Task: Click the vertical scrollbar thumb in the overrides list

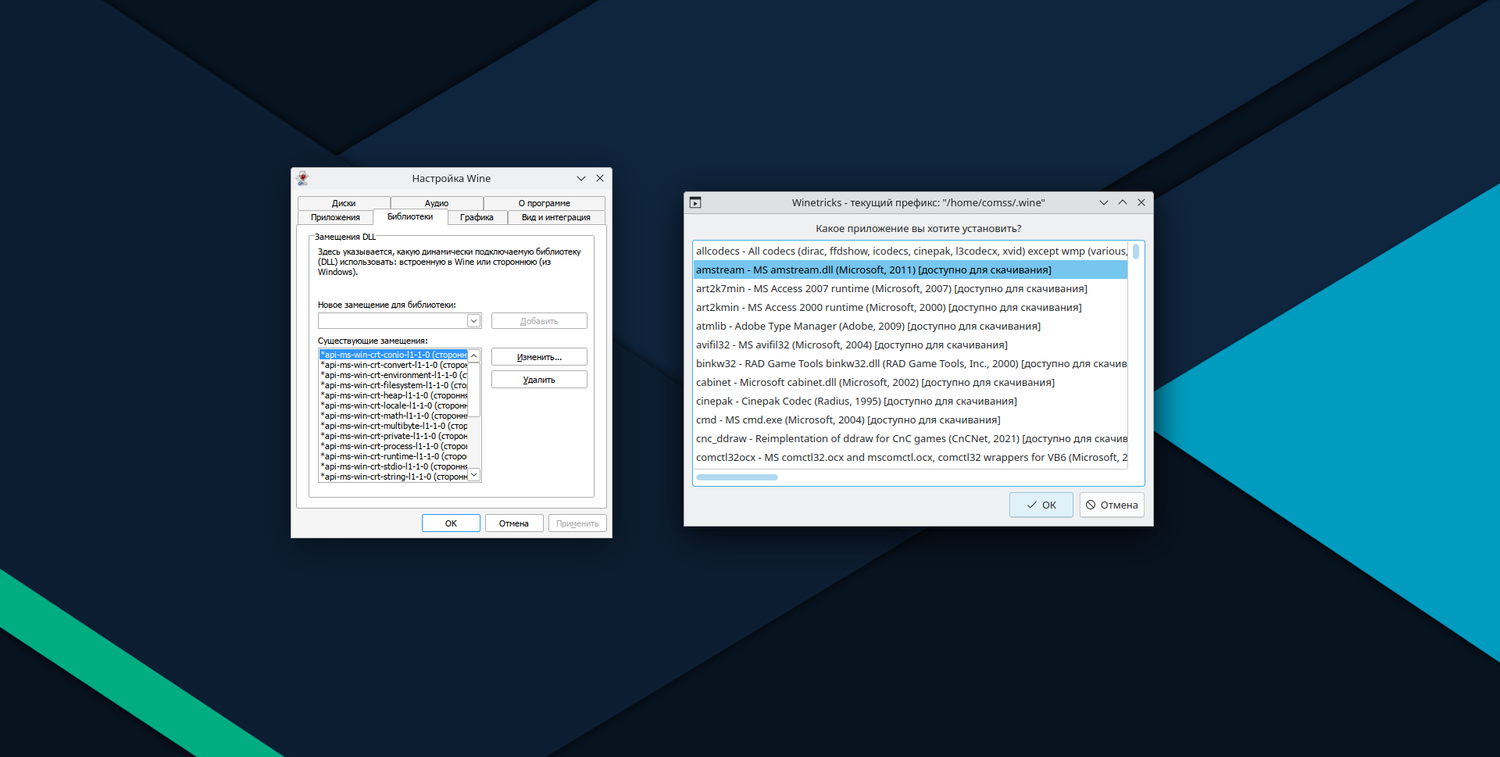Action: click(474, 389)
